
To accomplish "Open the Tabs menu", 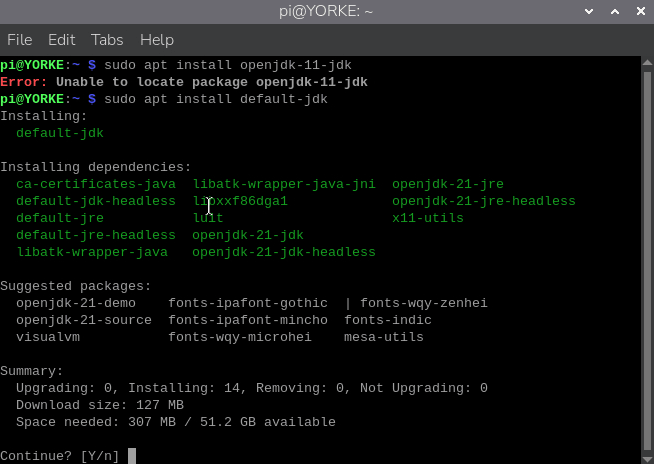I will click(x=107, y=40).
